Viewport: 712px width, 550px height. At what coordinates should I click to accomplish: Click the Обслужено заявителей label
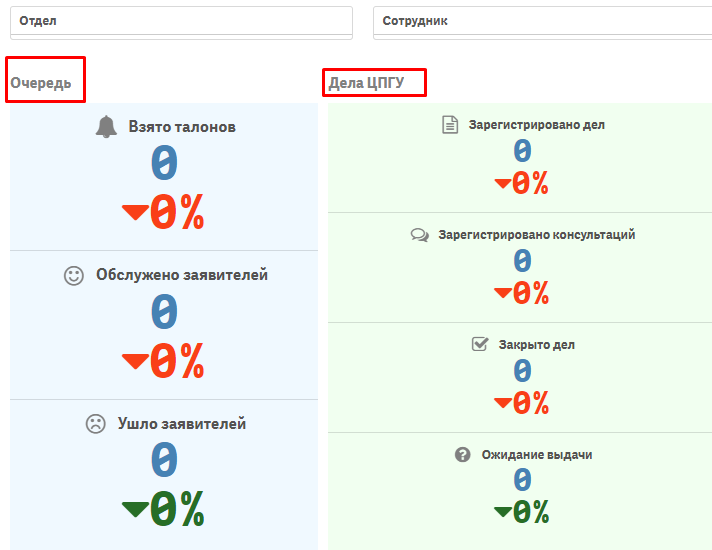pyautogui.click(x=182, y=275)
